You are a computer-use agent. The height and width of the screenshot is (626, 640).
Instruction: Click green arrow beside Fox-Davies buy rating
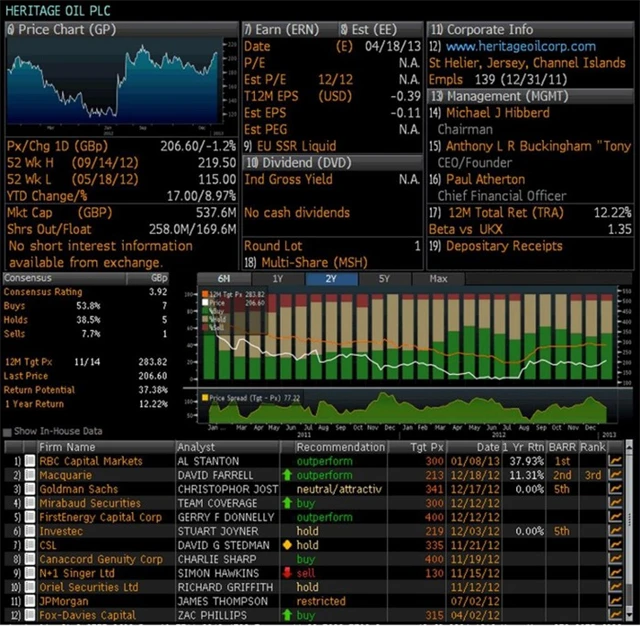(x=287, y=616)
